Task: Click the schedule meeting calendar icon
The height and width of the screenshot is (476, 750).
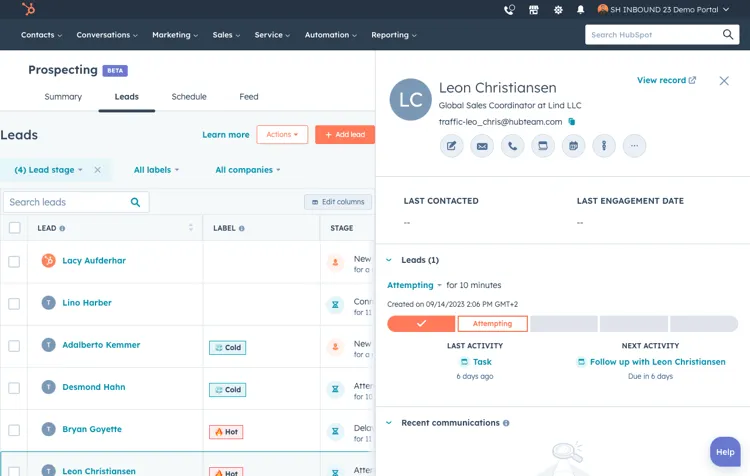Action: click(573, 146)
